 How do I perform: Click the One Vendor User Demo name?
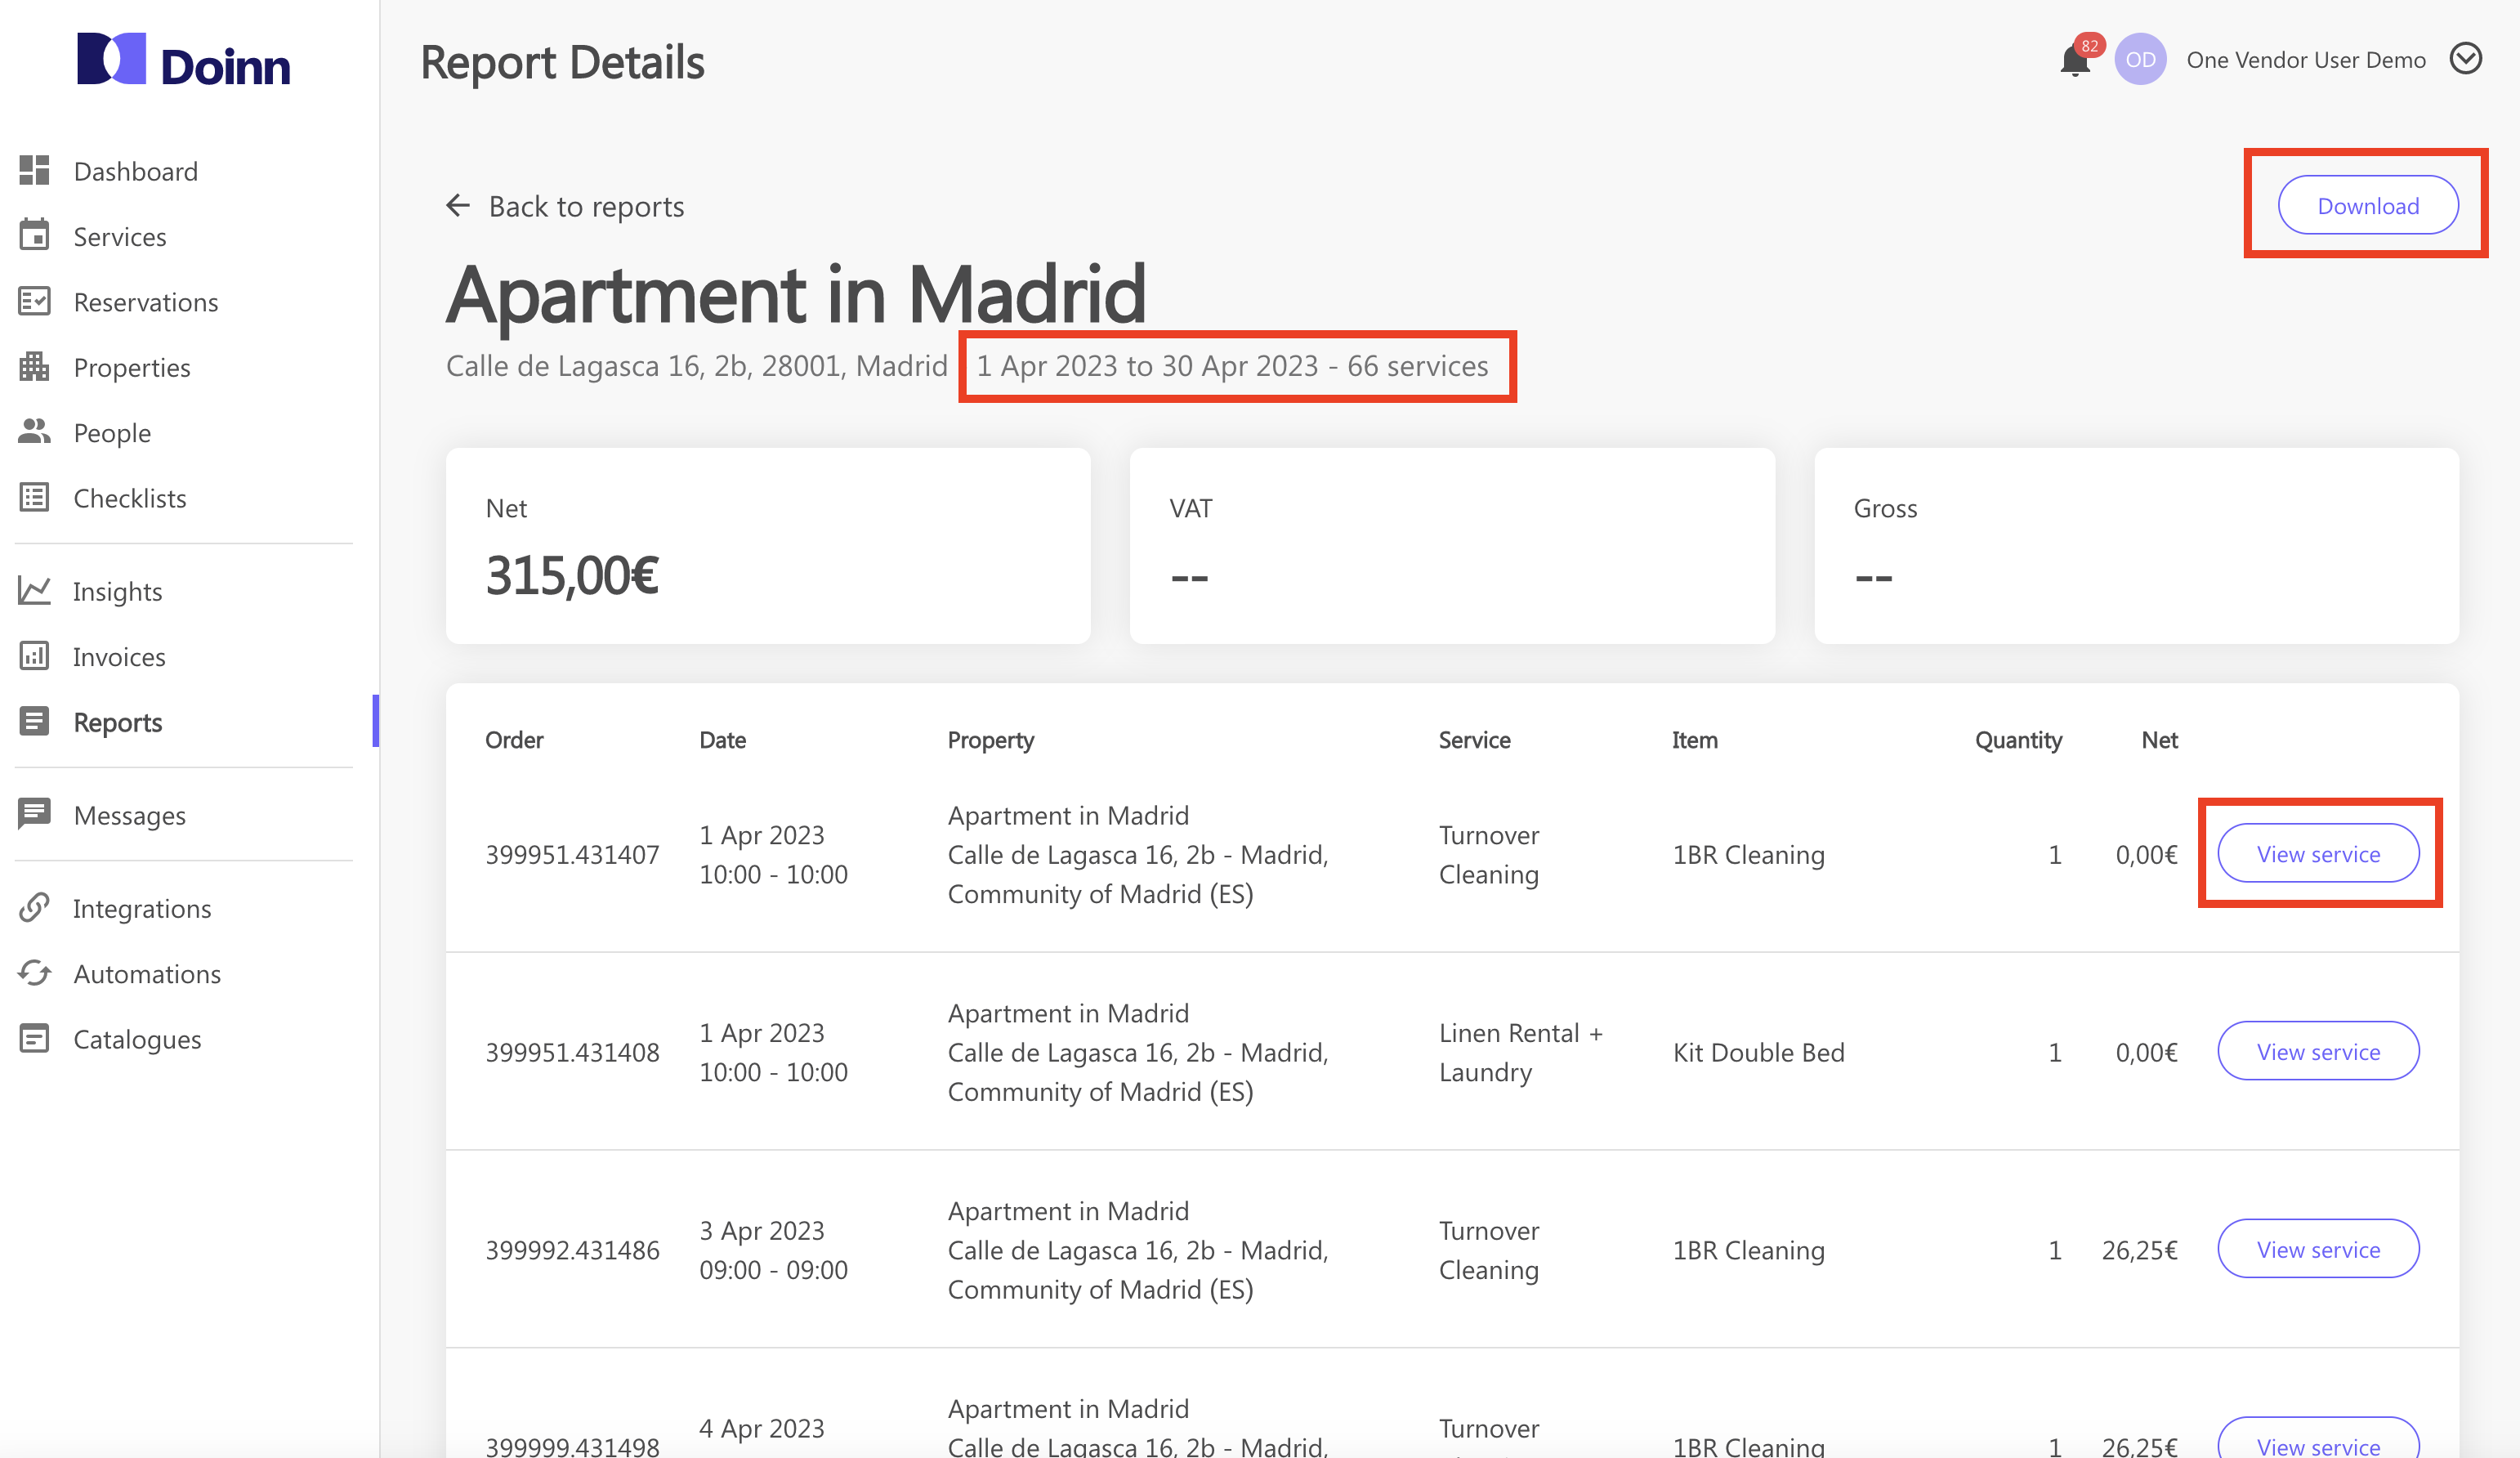pyautogui.click(x=2305, y=60)
